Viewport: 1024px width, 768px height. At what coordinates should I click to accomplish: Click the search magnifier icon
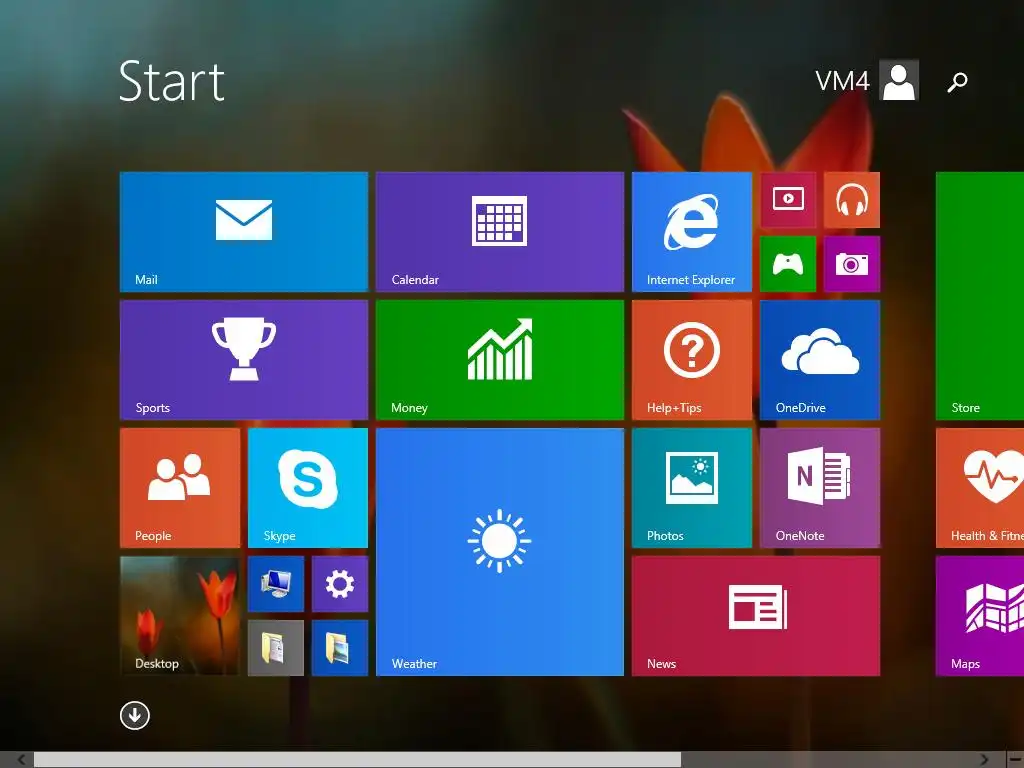pyautogui.click(x=957, y=82)
